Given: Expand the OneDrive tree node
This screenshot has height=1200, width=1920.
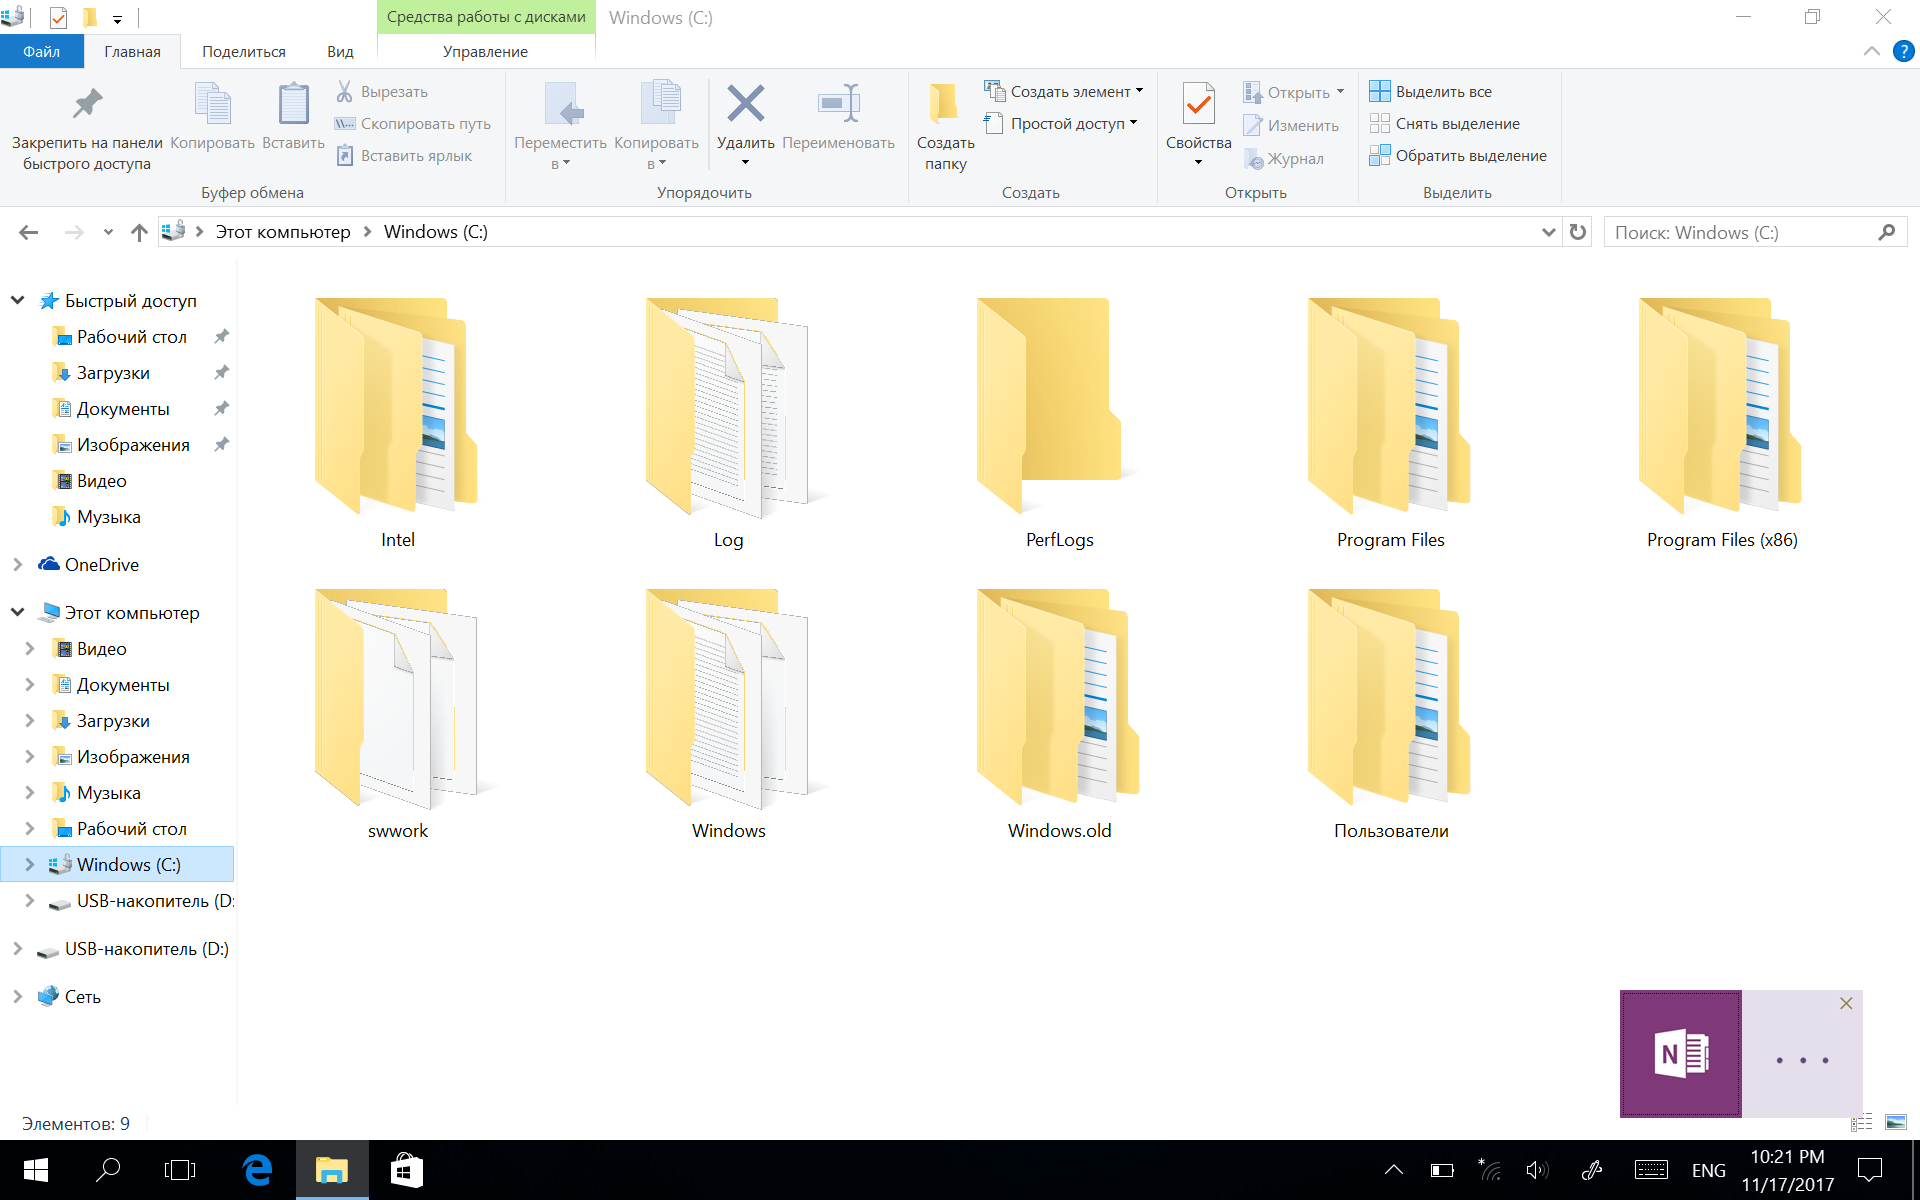Looking at the screenshot, I should [x=18, y=564].
